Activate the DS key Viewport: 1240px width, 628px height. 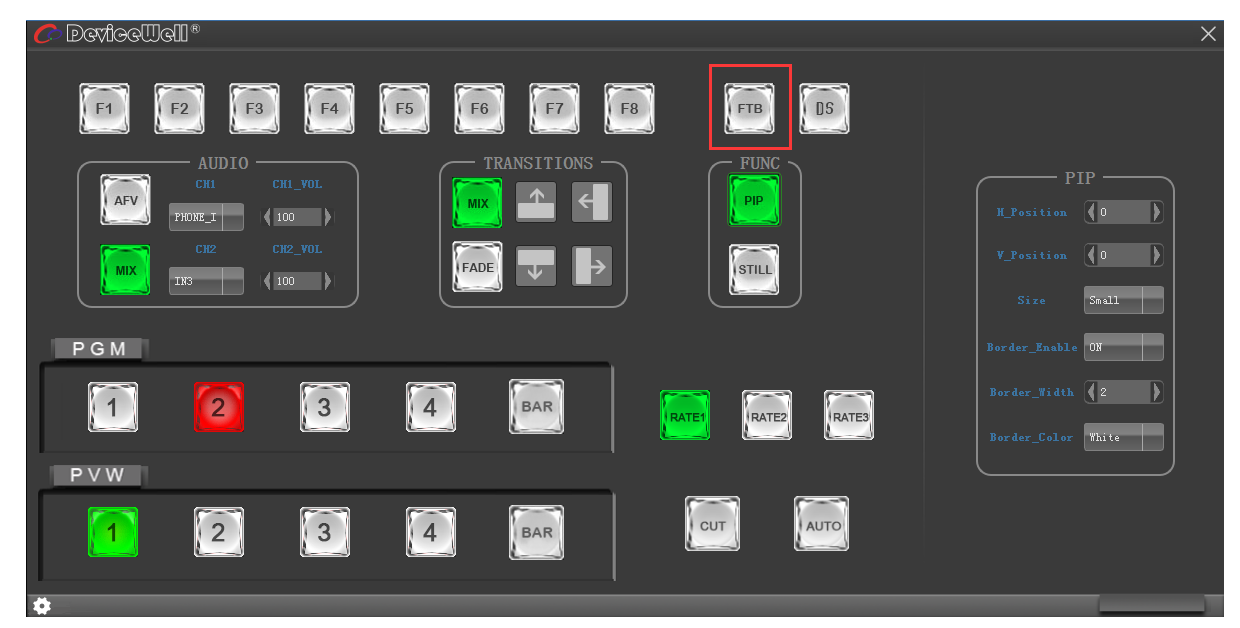825,109
